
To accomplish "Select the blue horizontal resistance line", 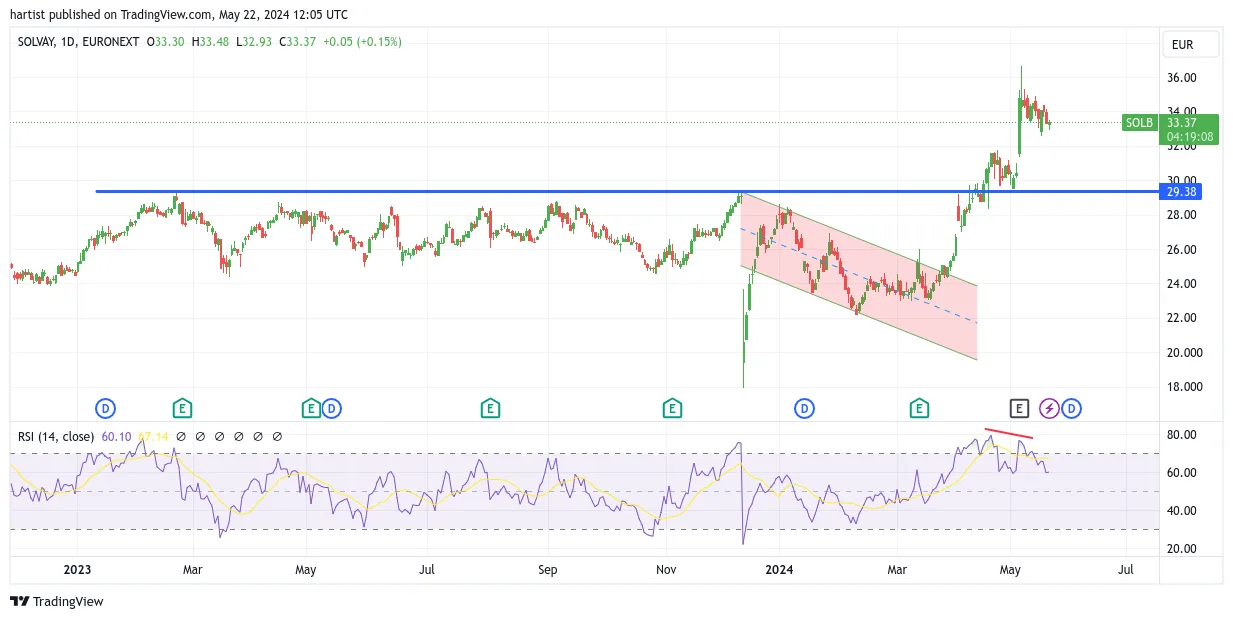I will [x=627, y=191].
